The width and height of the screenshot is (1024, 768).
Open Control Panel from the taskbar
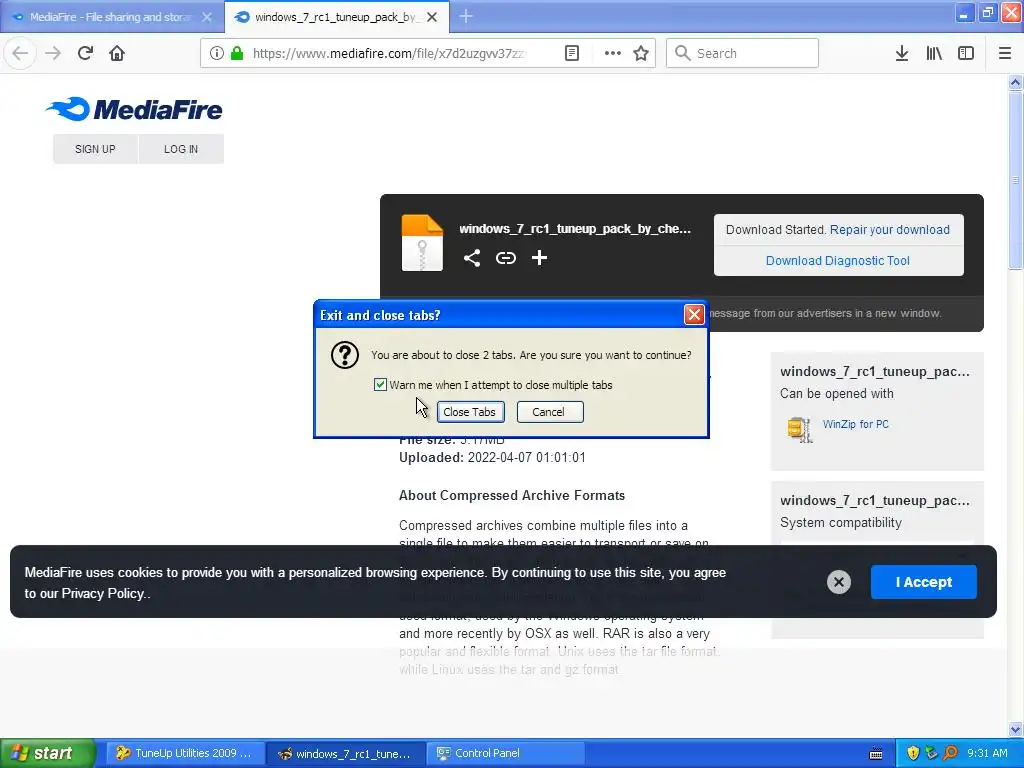click(507, 753)
